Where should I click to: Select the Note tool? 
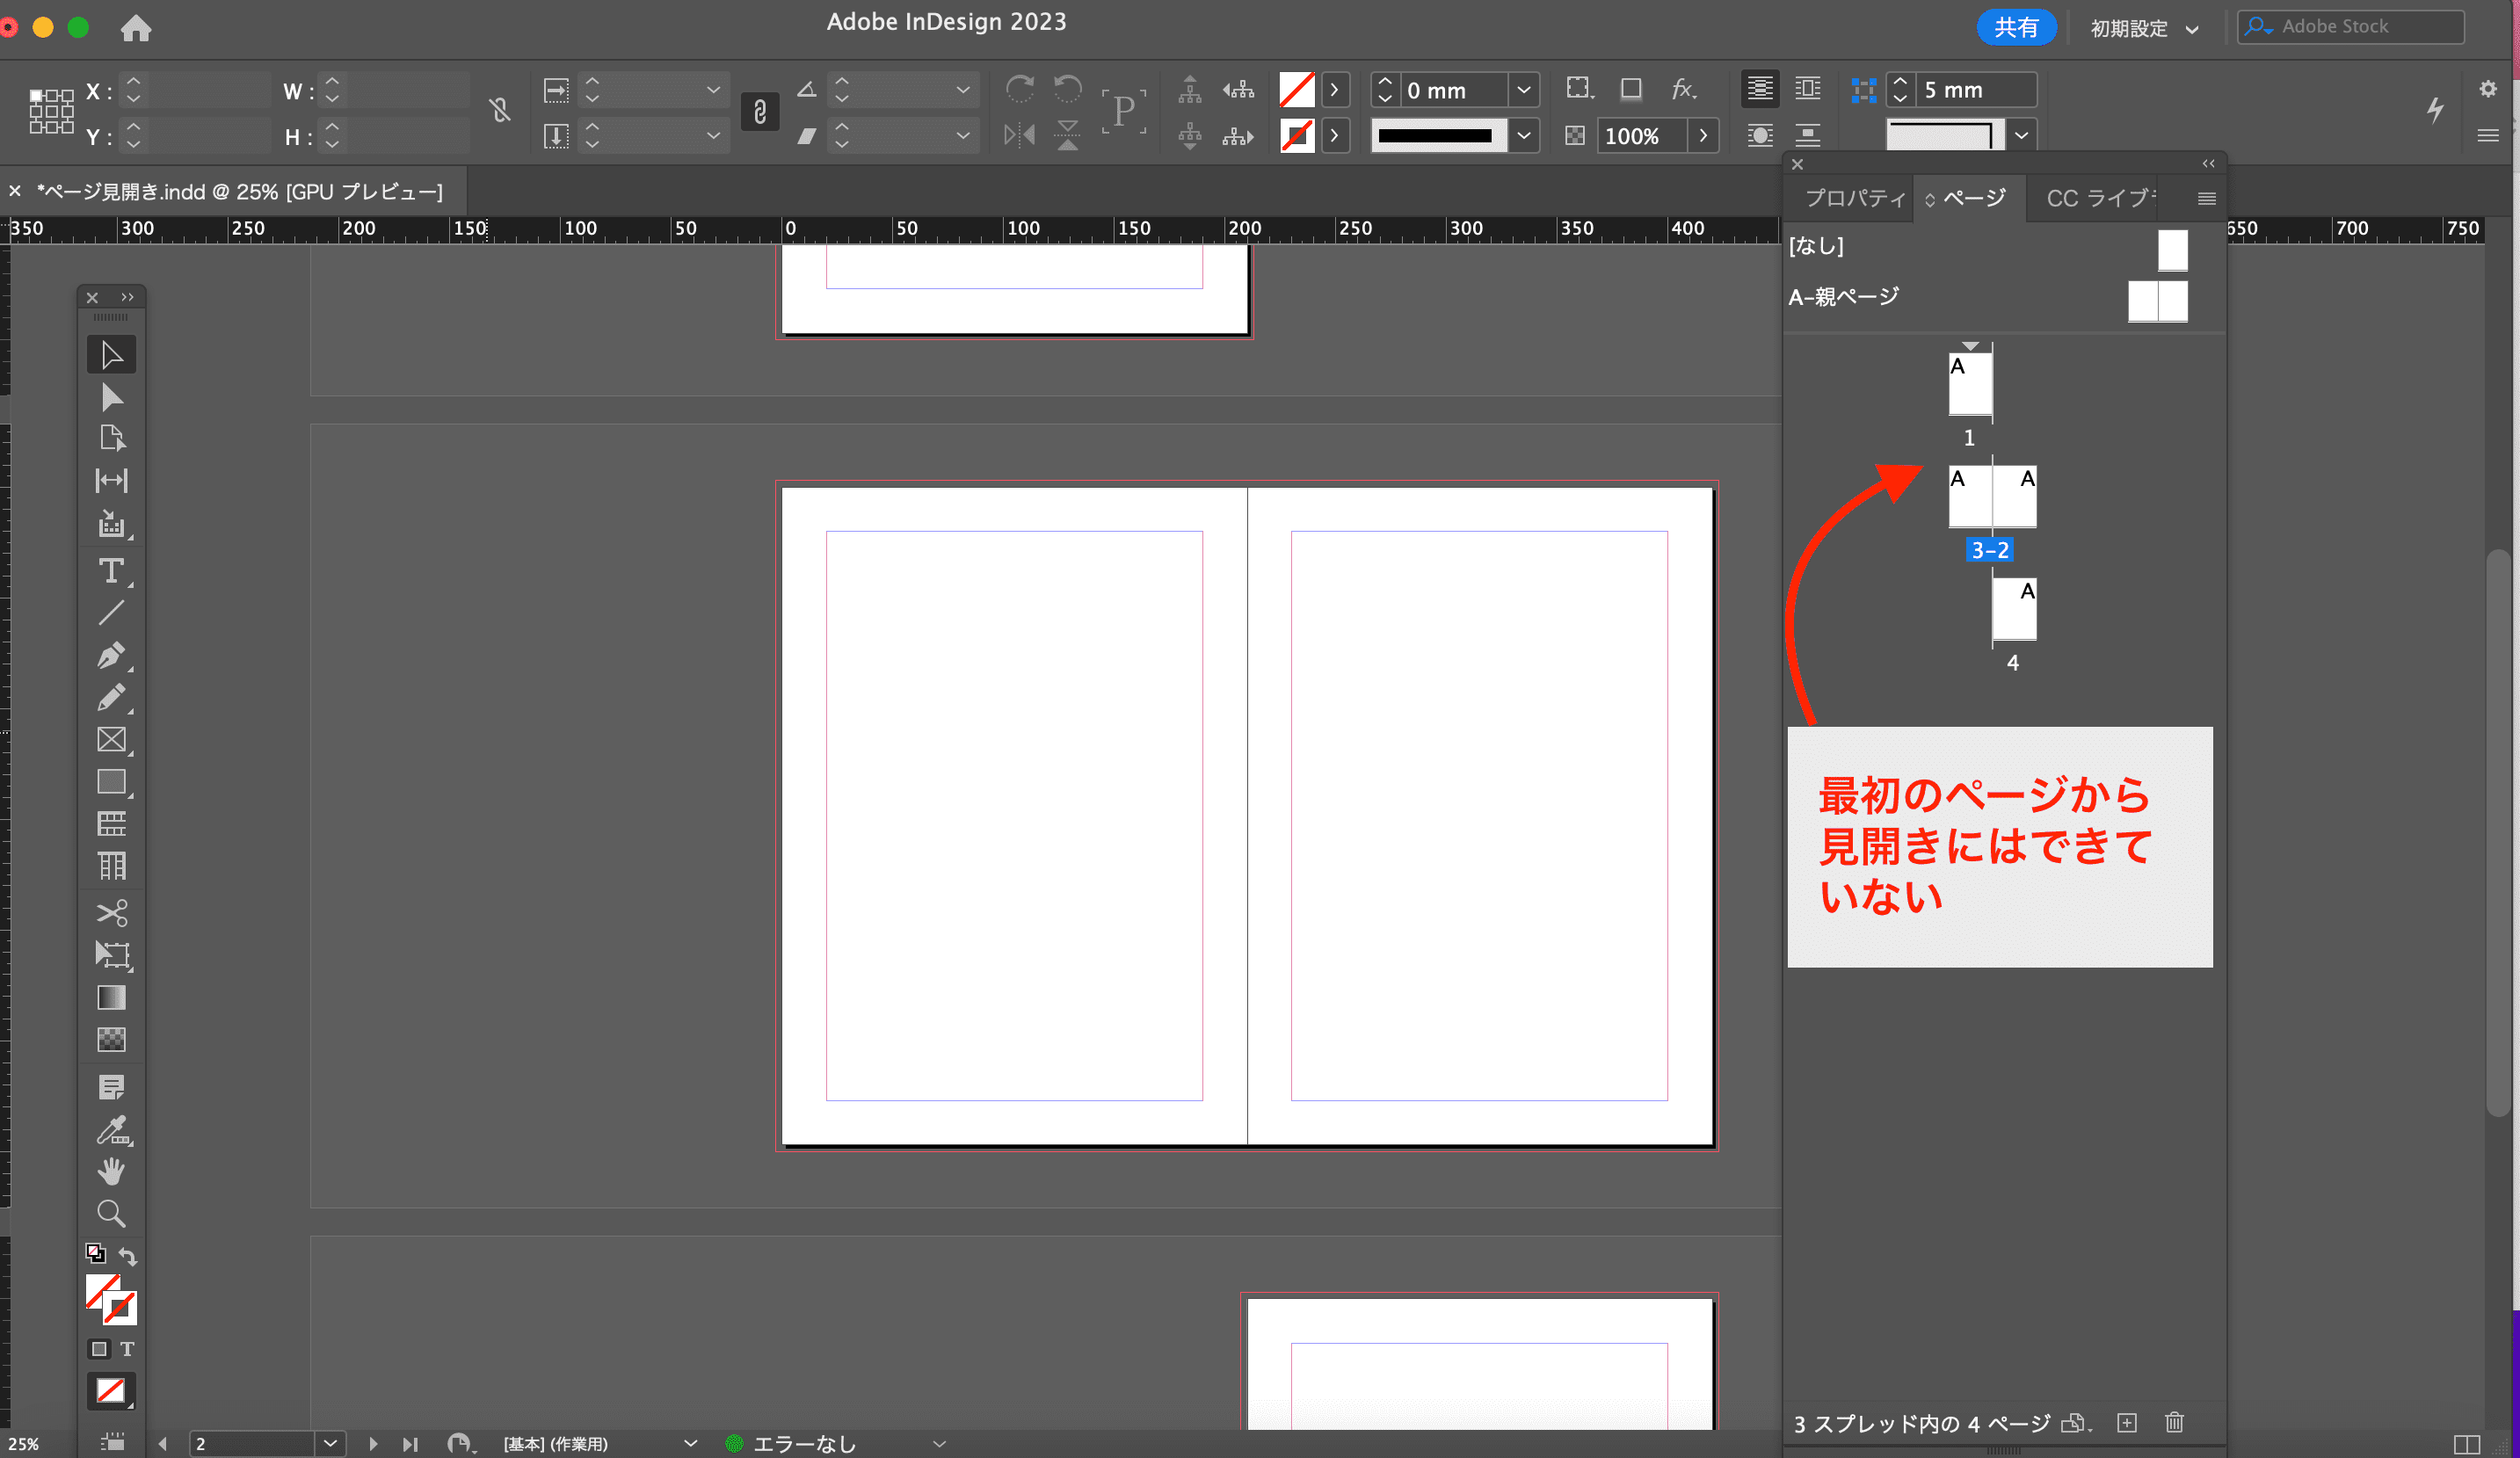pos(111,1086)
